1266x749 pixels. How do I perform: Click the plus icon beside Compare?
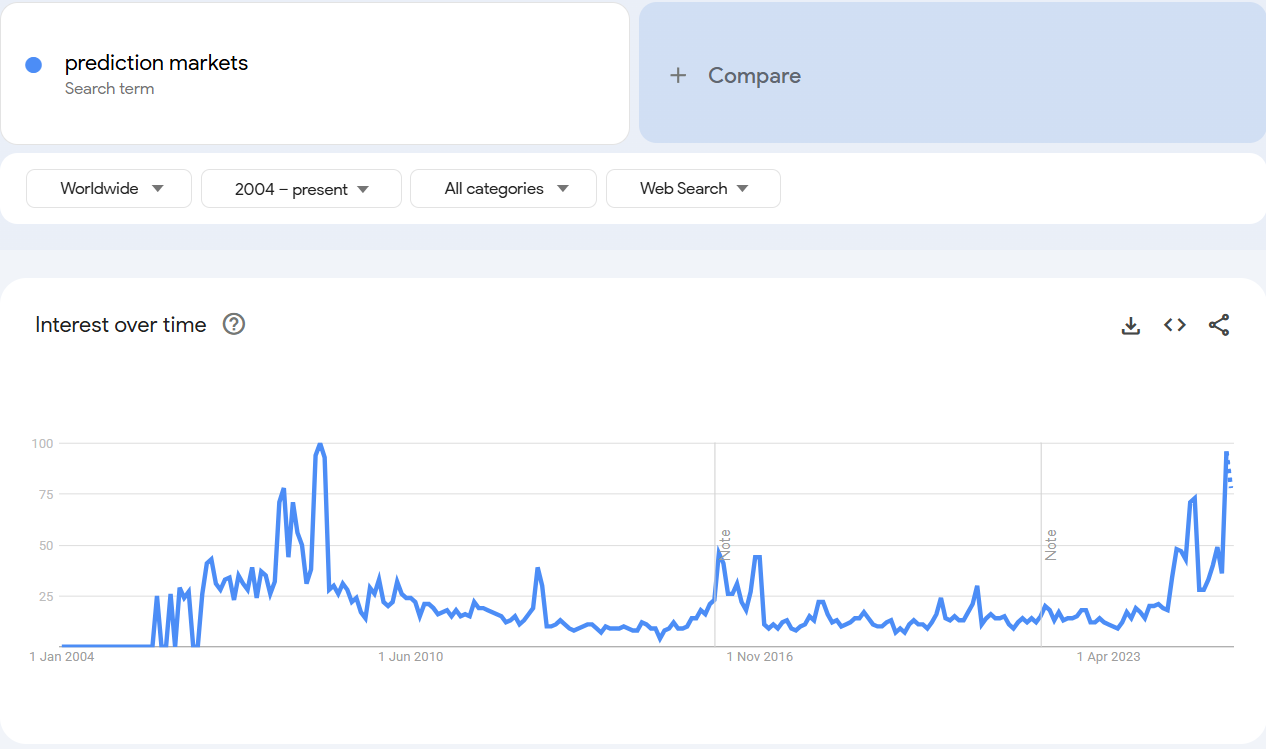pyautogui.click(x=678, y=76)
